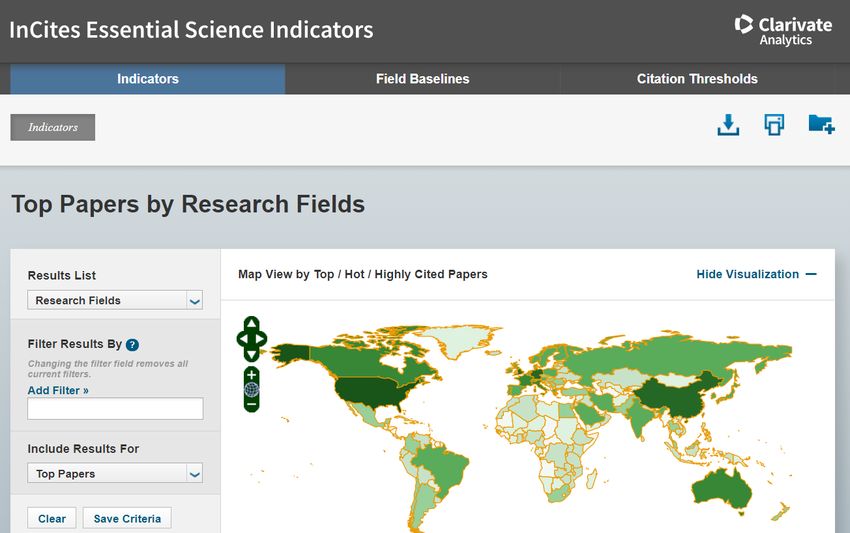850x533 pixels.
Task: Click the Save Criteria button
Action: pyautogui.click(x=127, y=518)
